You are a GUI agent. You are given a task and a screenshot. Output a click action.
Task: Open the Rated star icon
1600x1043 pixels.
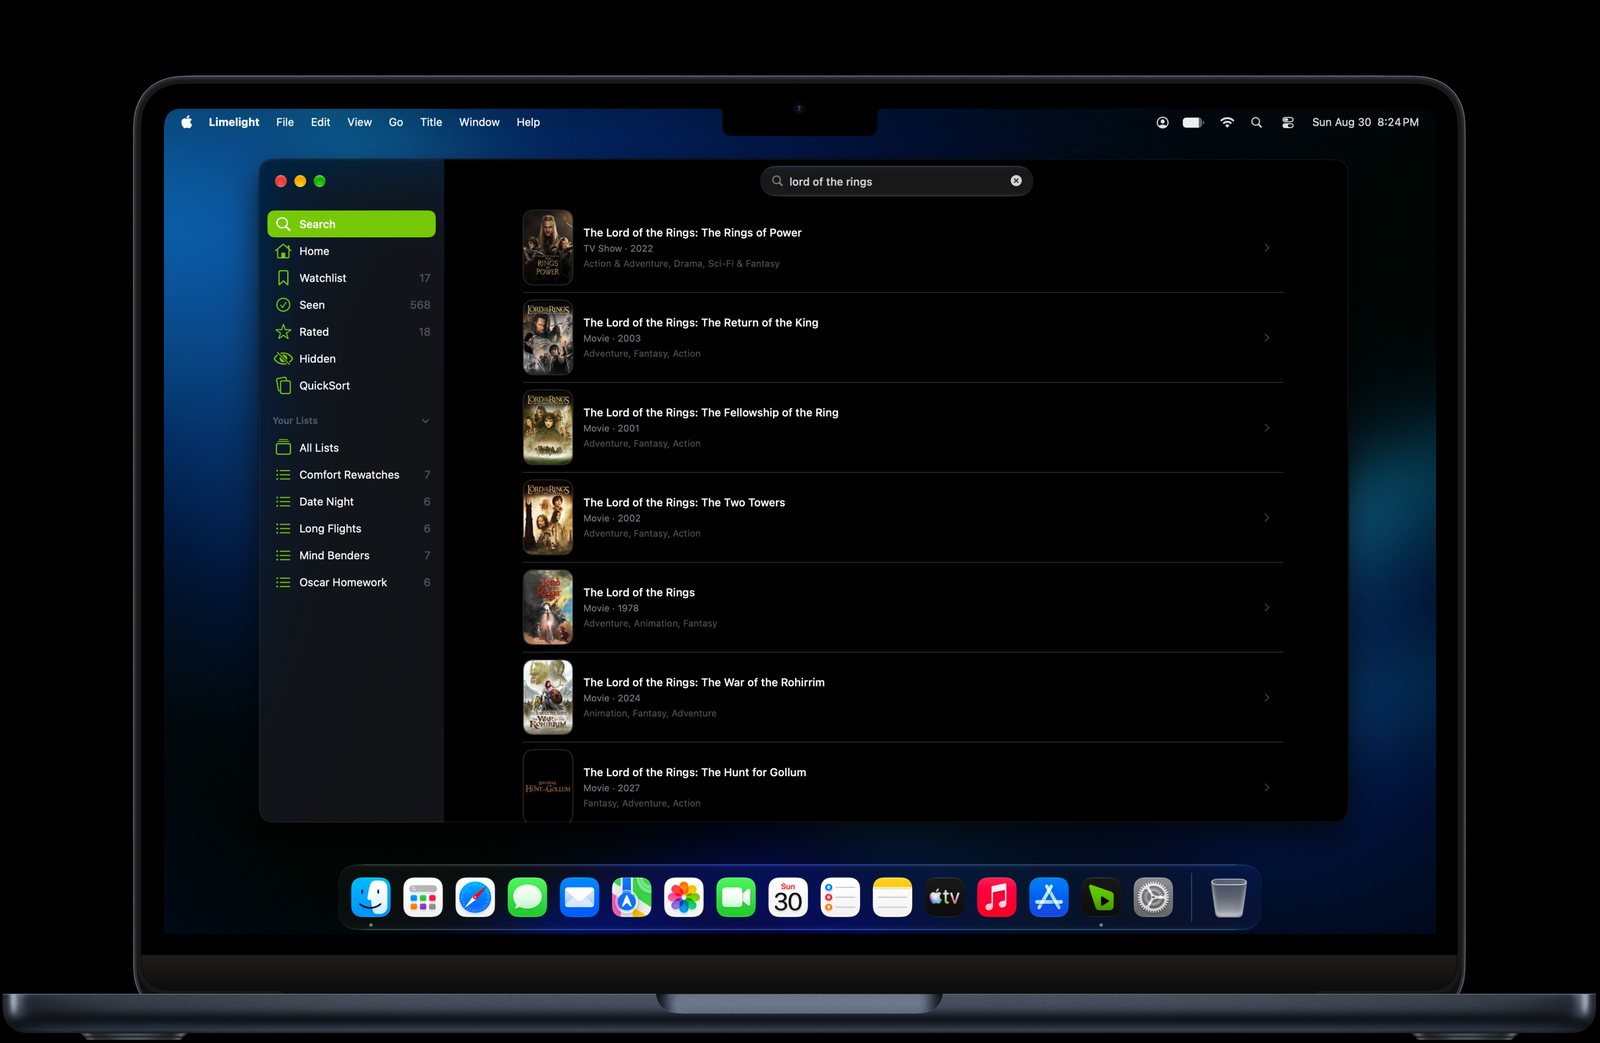[x=283, y=332]
